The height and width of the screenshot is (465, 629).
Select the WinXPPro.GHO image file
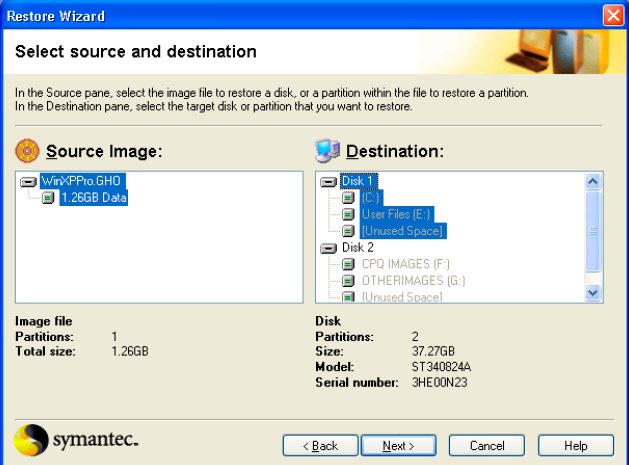pyautogui.click(x=83, y=181)
